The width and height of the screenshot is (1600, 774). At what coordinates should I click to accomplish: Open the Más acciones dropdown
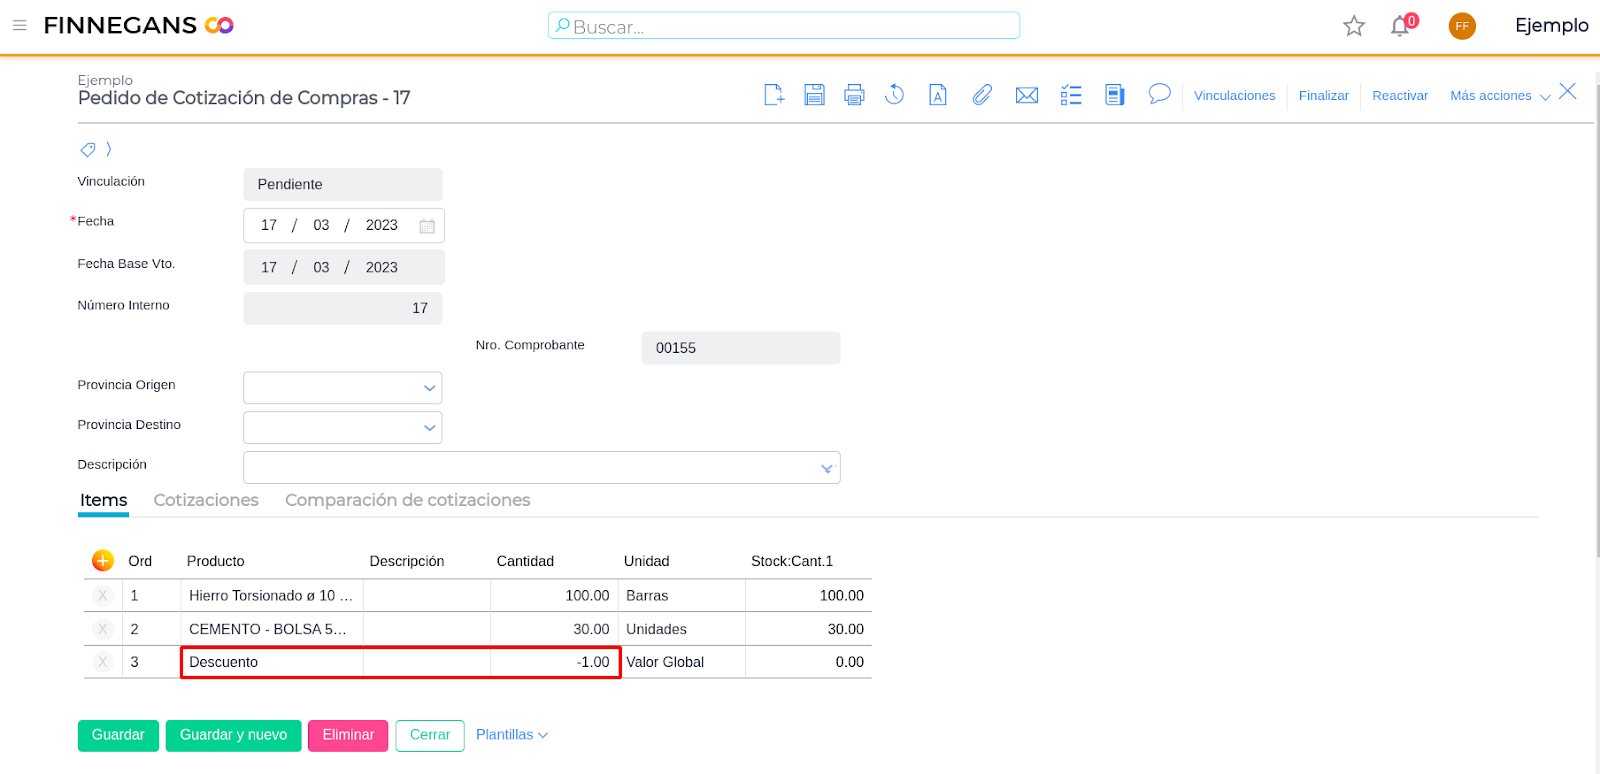coord(1499,96)
